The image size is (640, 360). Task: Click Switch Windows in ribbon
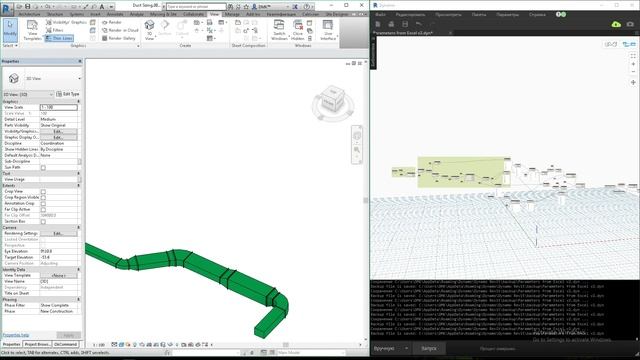tap(279, 30)
